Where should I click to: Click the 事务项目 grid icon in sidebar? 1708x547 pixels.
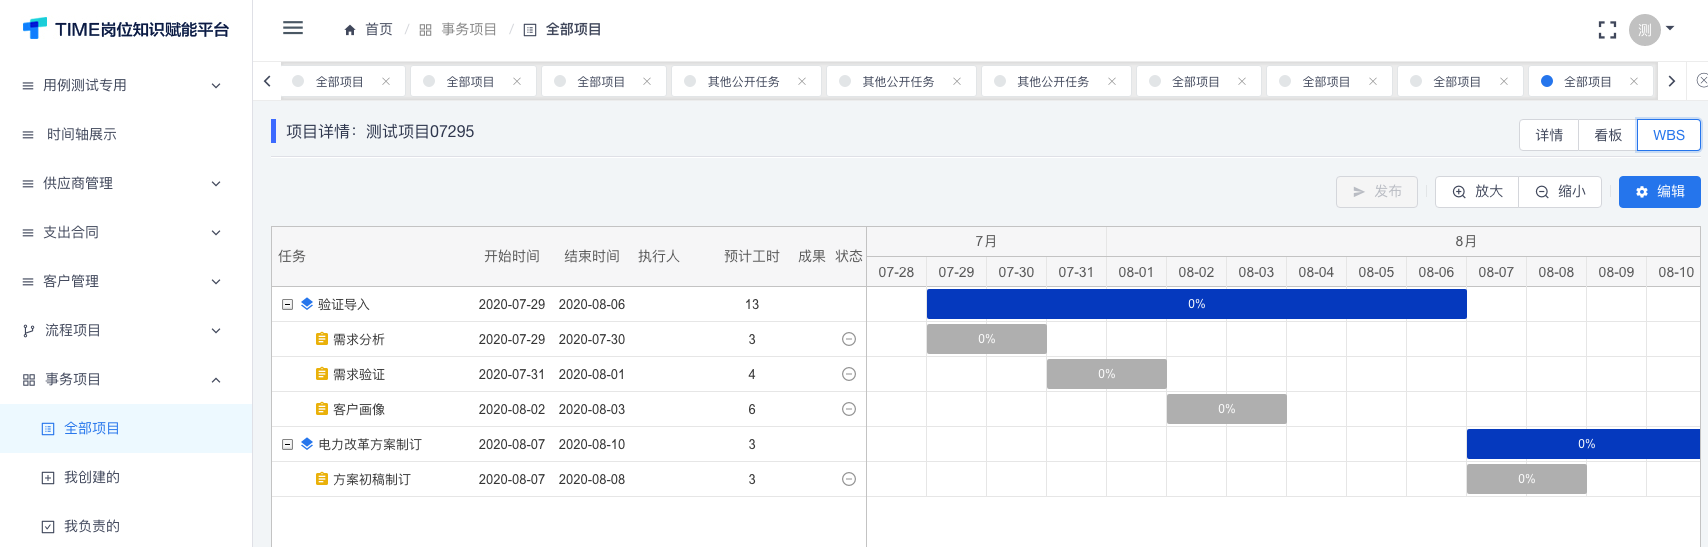28,380
